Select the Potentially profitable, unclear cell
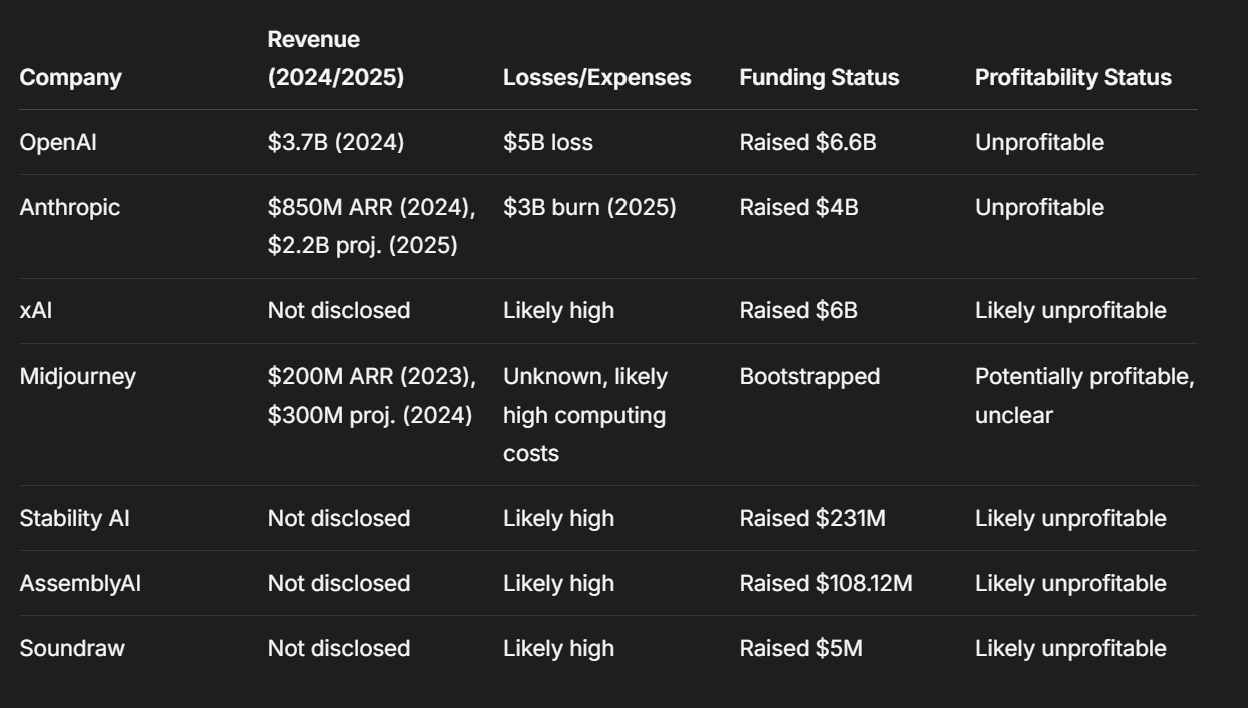The height and width of the screenshot is (708, 1248). pyautogui.click(x=1084, y=395)
